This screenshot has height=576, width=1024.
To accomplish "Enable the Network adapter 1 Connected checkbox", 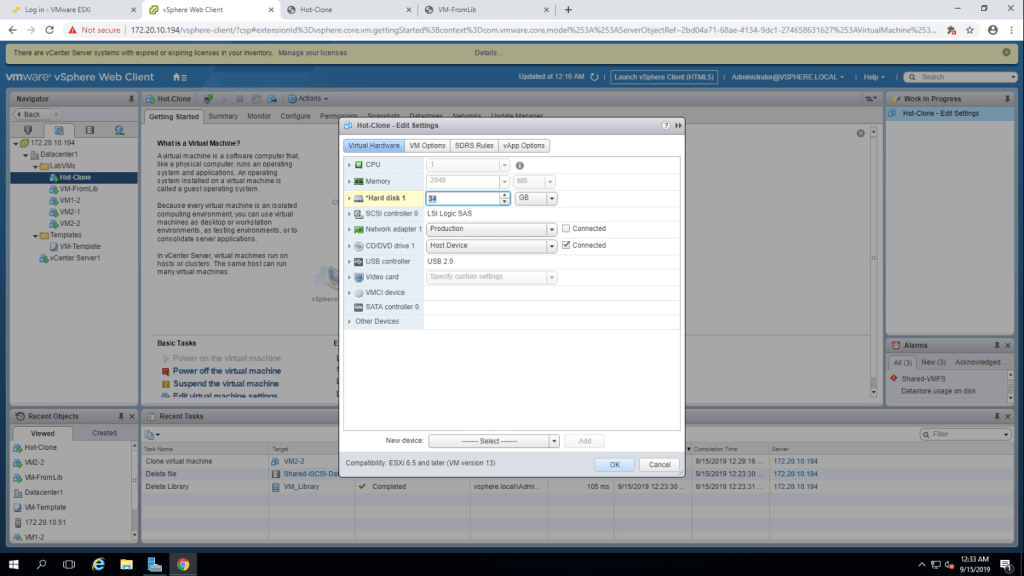I will [x=566, y=229].
